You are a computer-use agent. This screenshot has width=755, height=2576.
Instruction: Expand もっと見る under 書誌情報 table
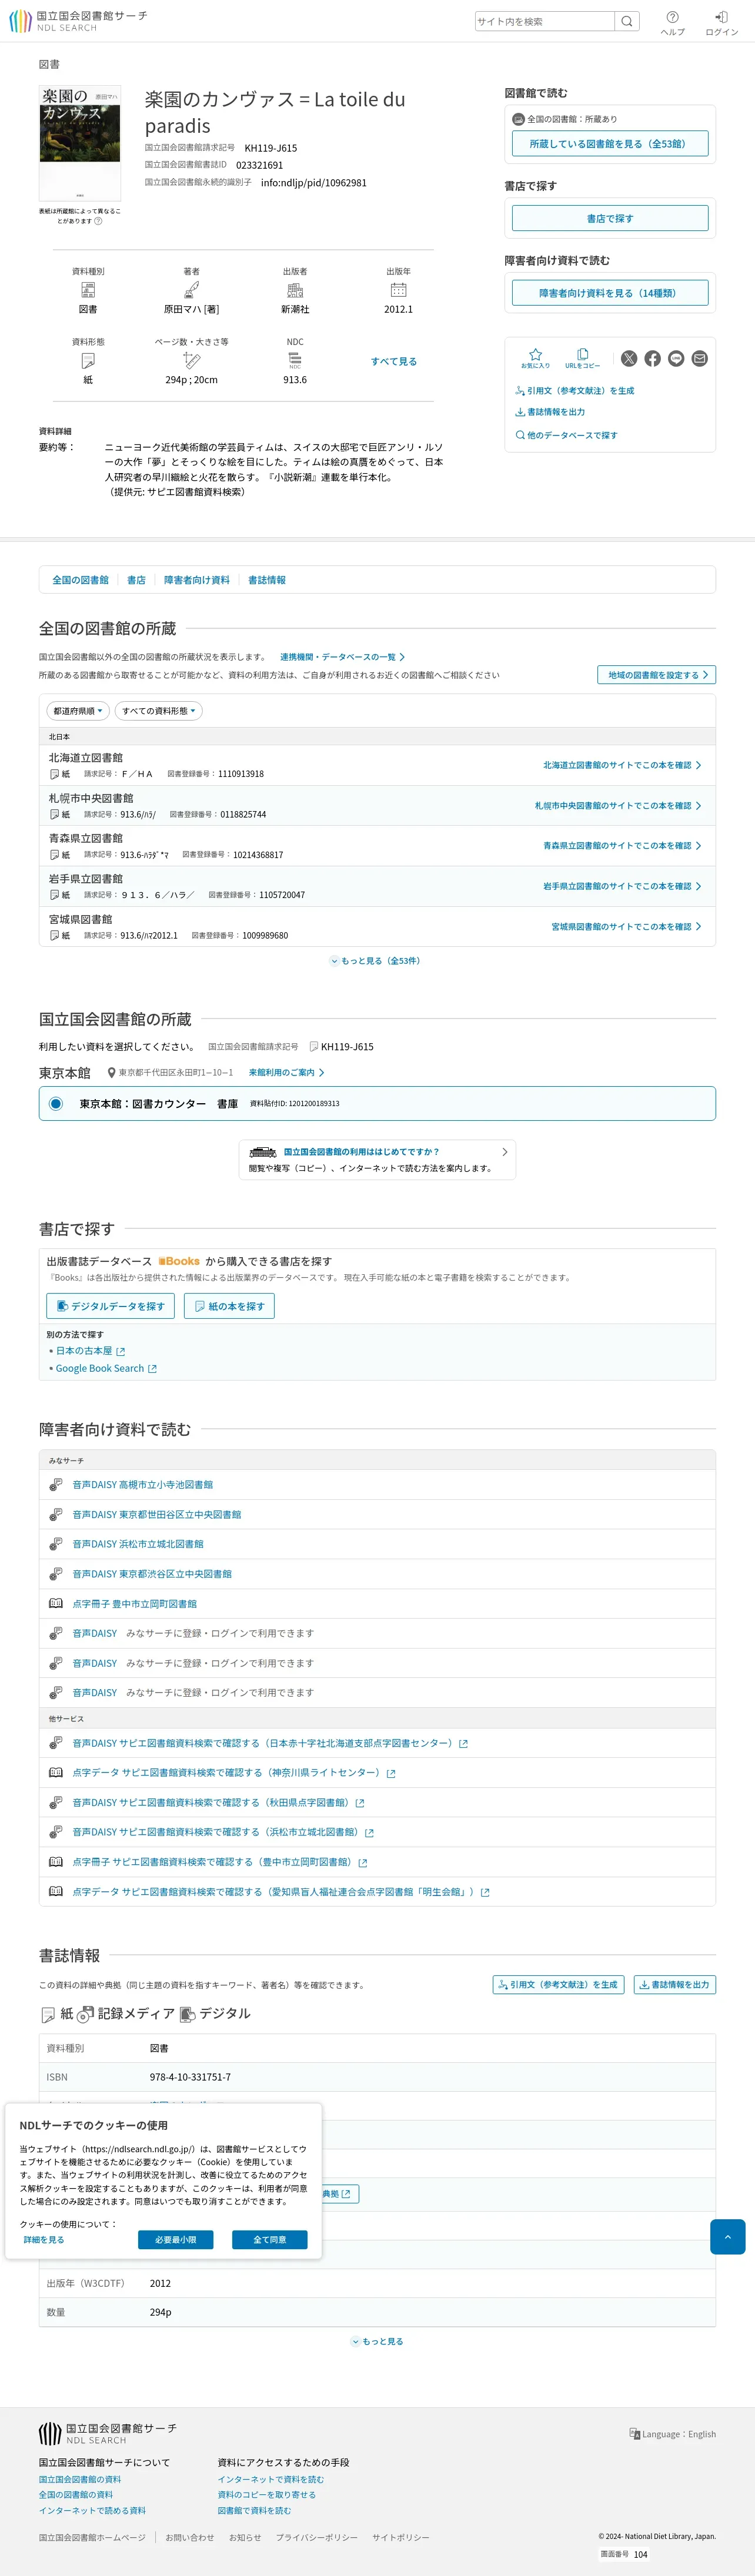pyautogui.click(x=377, y=2341)
